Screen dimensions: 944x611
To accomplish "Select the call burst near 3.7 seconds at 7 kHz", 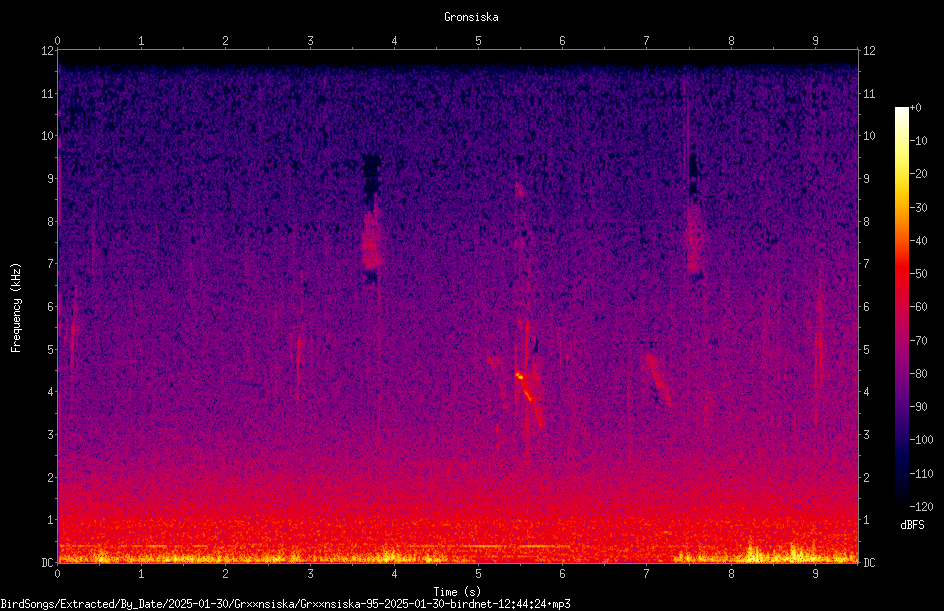I will pos(372,238).
